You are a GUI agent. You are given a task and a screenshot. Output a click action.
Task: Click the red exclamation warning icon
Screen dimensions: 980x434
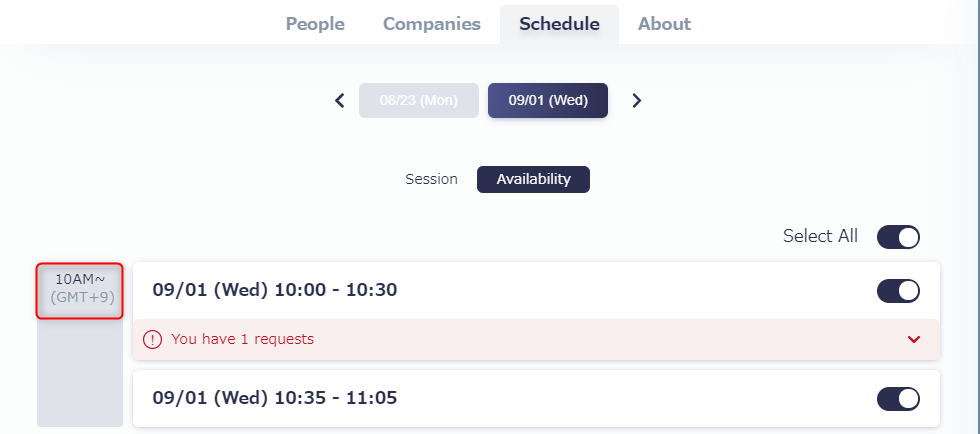click(152, 340)
